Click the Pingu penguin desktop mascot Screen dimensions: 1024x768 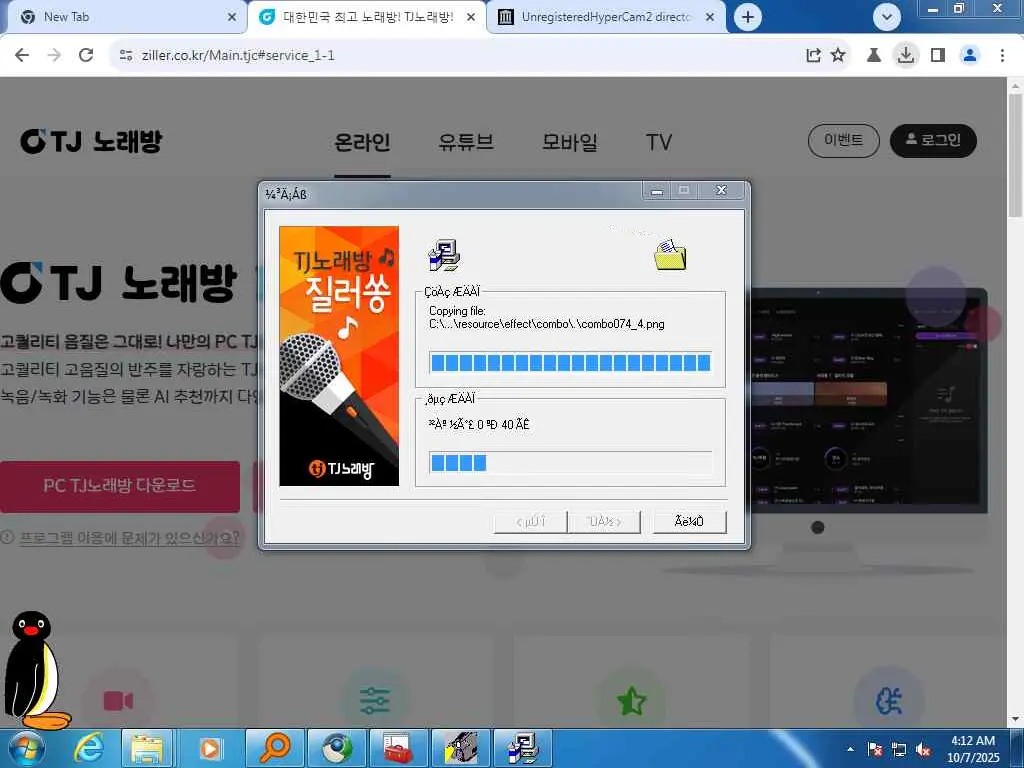pyautogui.click(x=36, y=670)
